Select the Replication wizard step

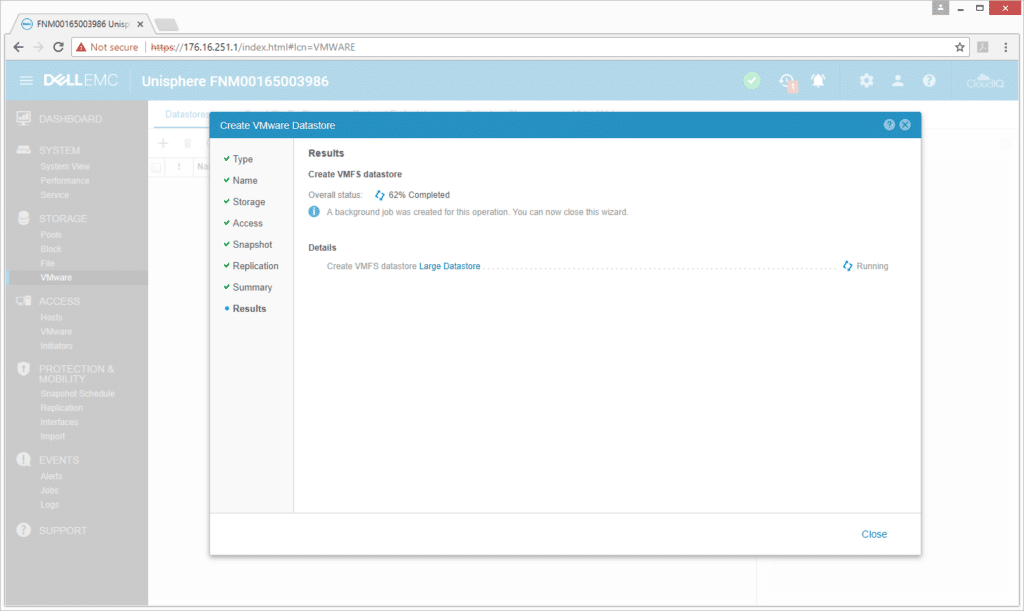255,266
